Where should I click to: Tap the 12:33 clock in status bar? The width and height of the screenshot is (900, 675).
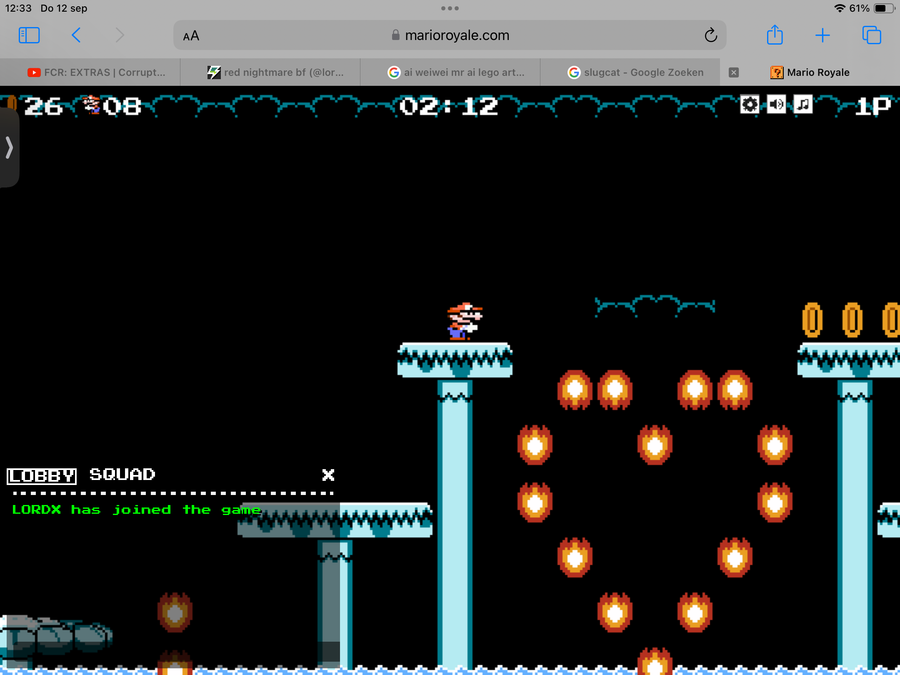(x=18, y=8)
